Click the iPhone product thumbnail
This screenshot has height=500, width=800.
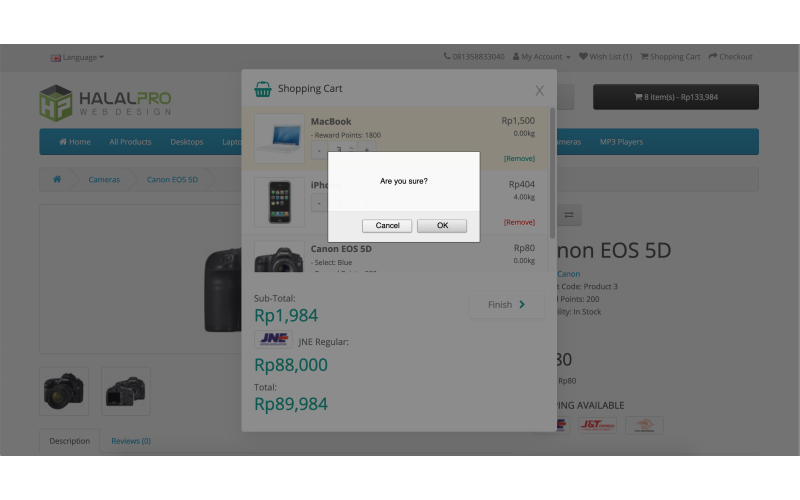(x=279, y=202)
